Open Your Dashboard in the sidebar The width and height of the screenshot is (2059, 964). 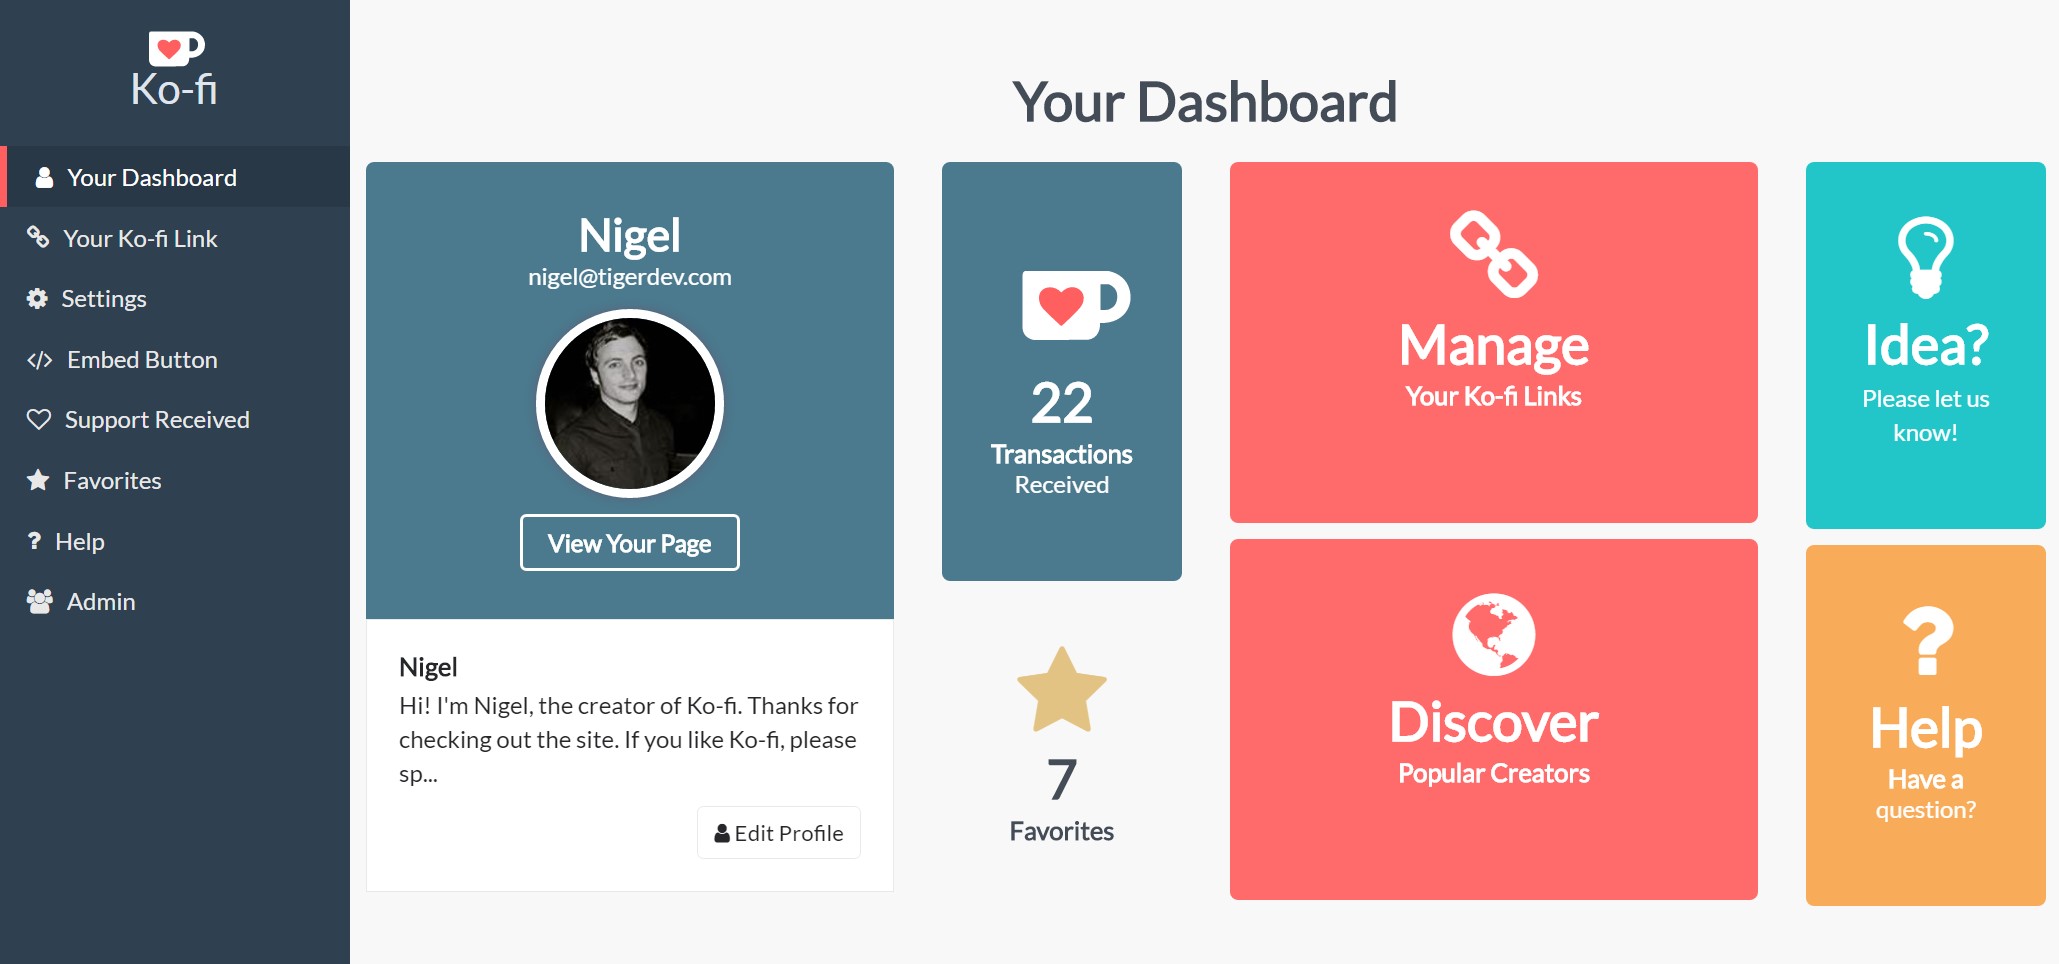[x=151, y=178]
